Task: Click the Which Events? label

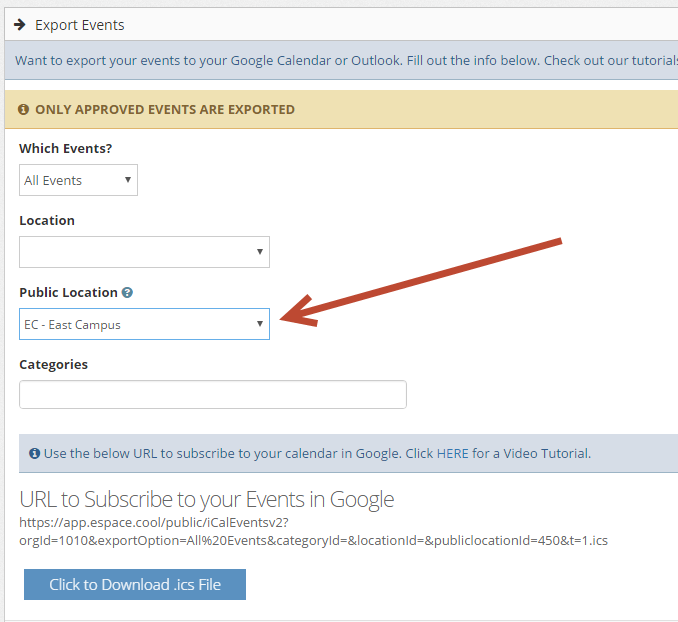Action: click(66, 148)
